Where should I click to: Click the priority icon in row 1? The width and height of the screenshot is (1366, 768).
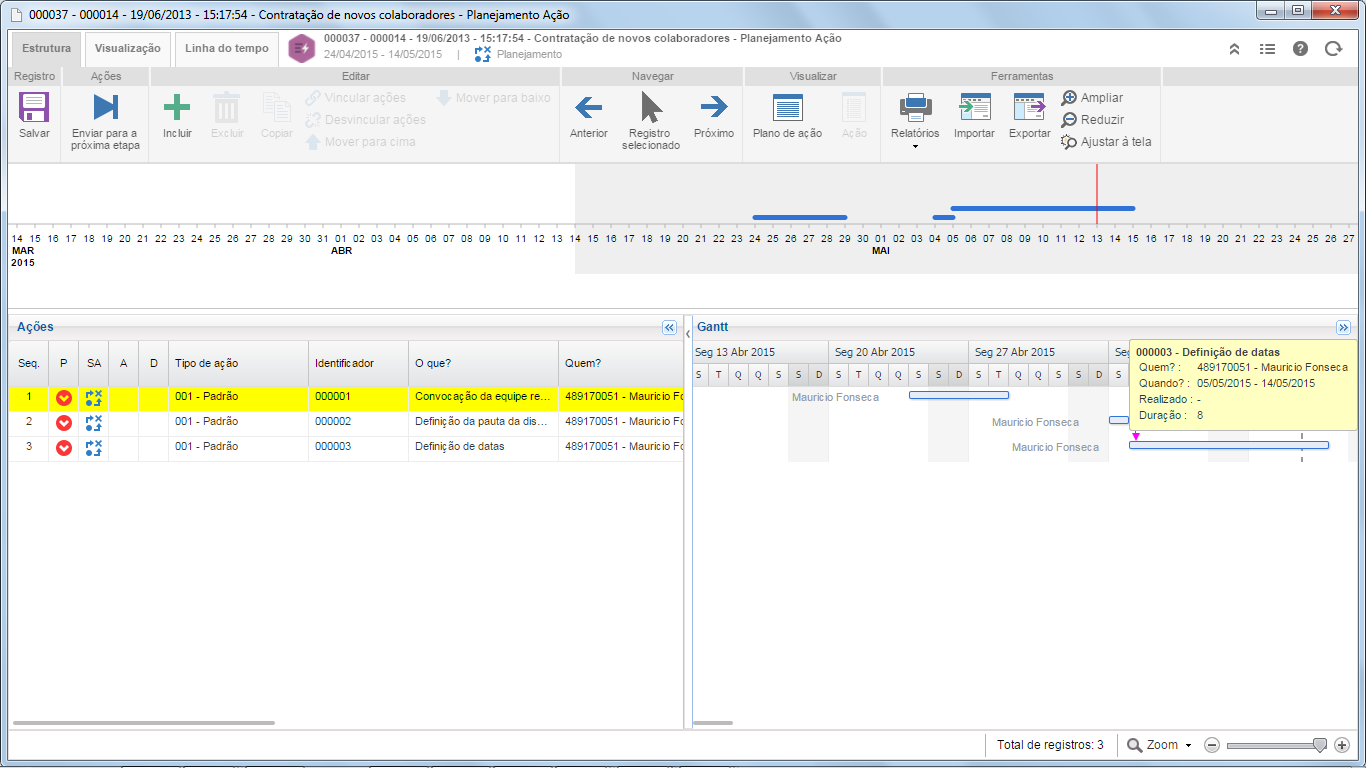click(64, 398)
